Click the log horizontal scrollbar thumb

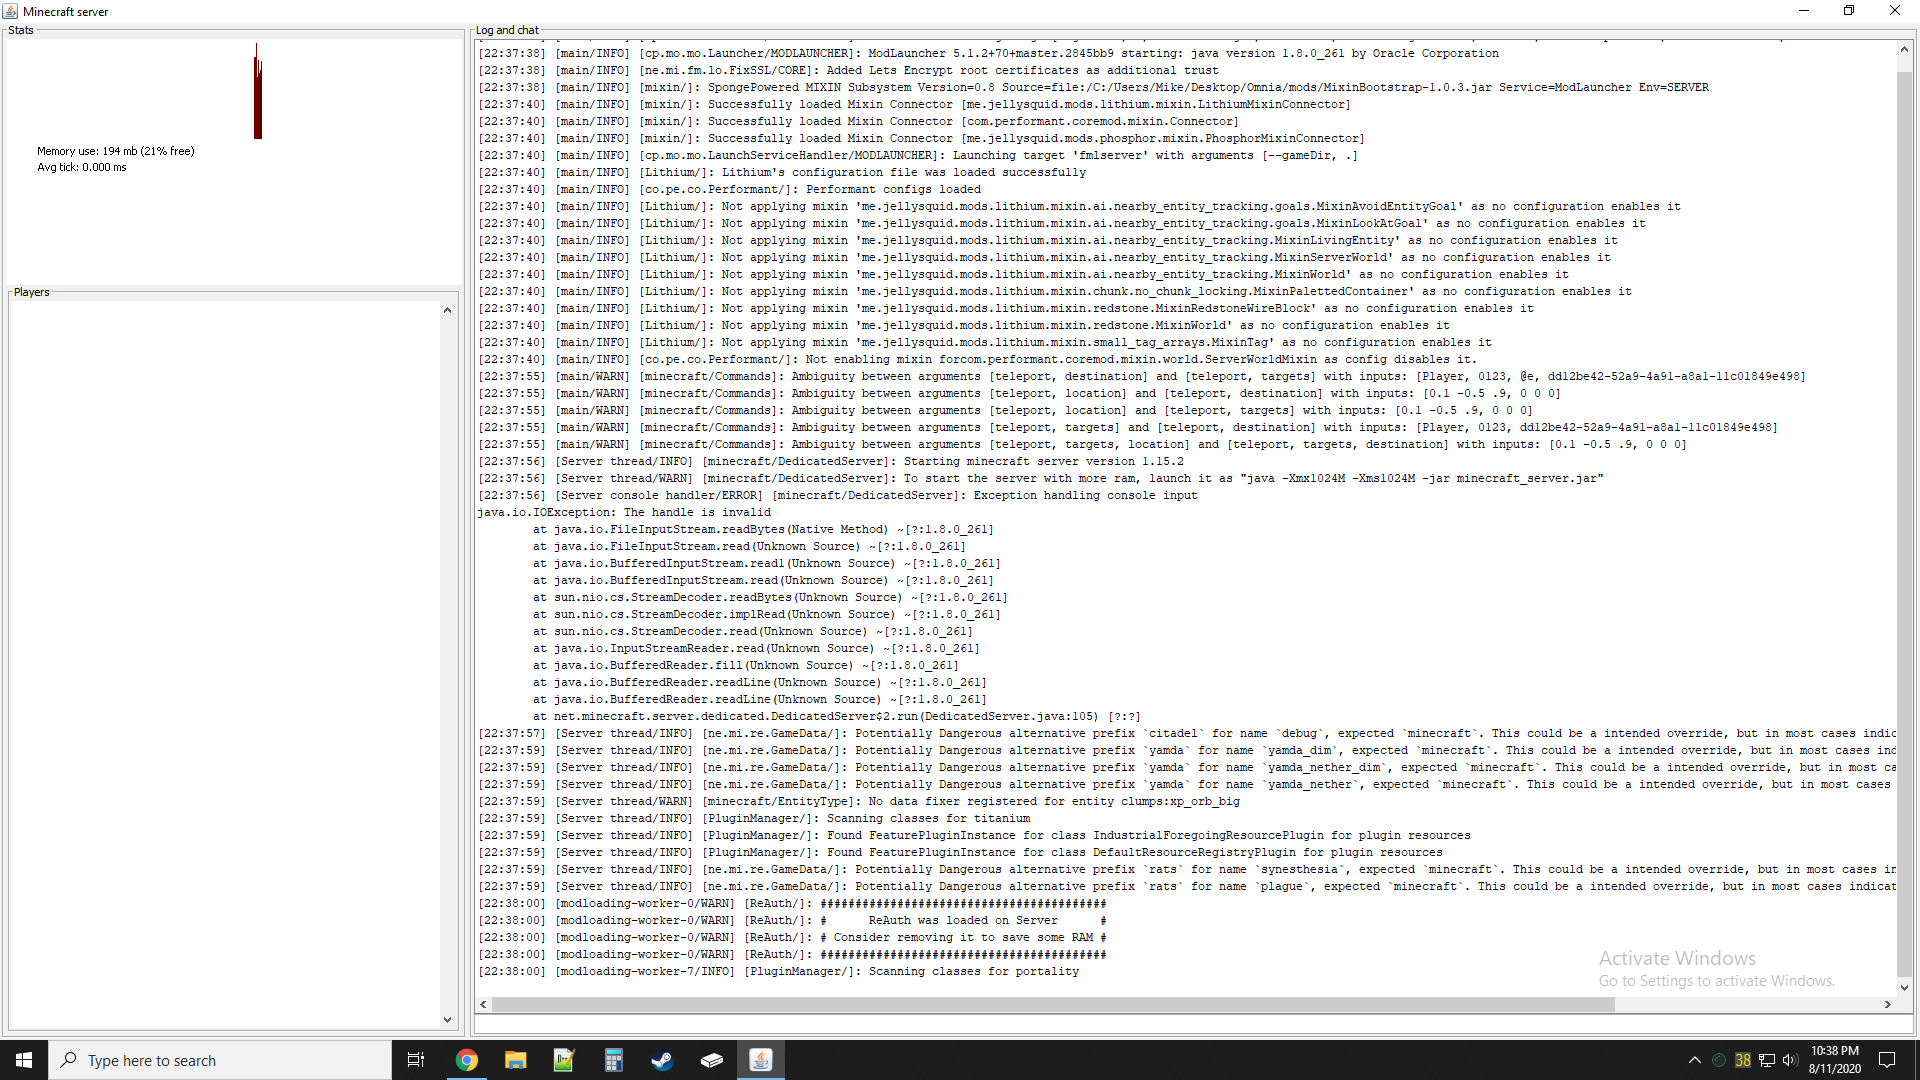coord(1053,1004)
